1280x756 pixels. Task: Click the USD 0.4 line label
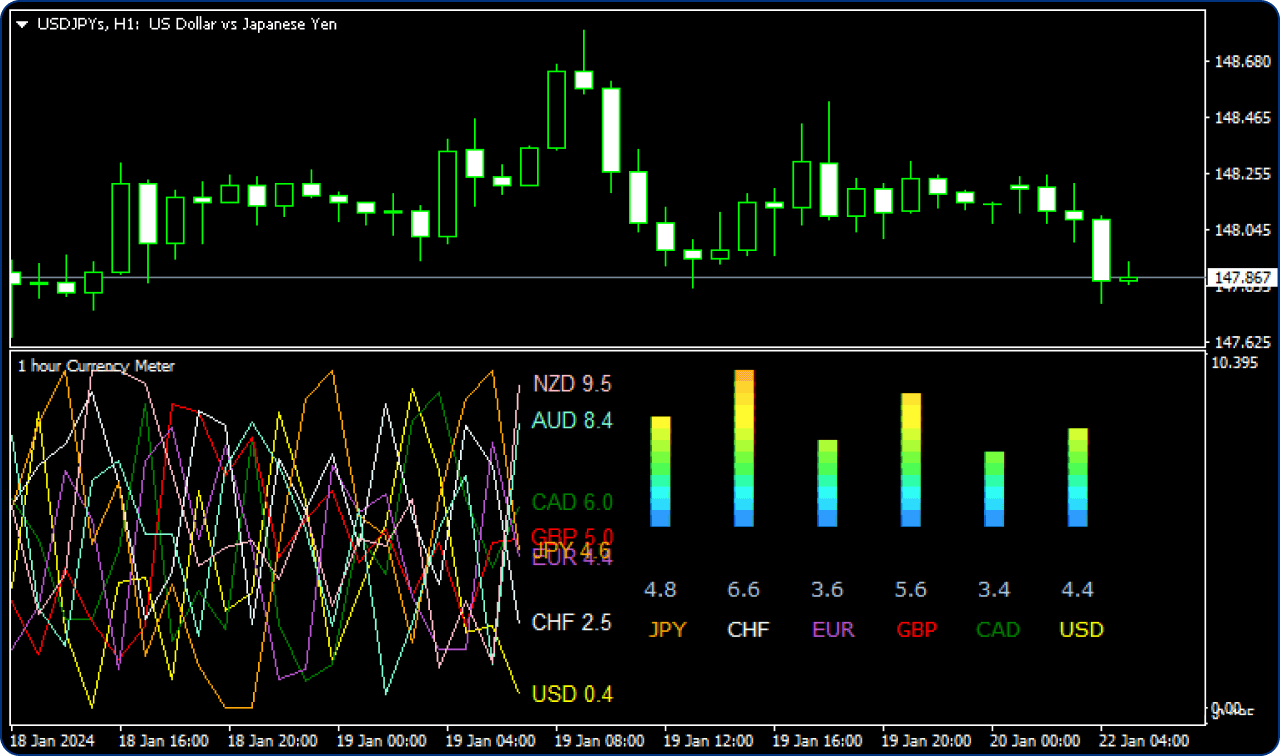572,694
